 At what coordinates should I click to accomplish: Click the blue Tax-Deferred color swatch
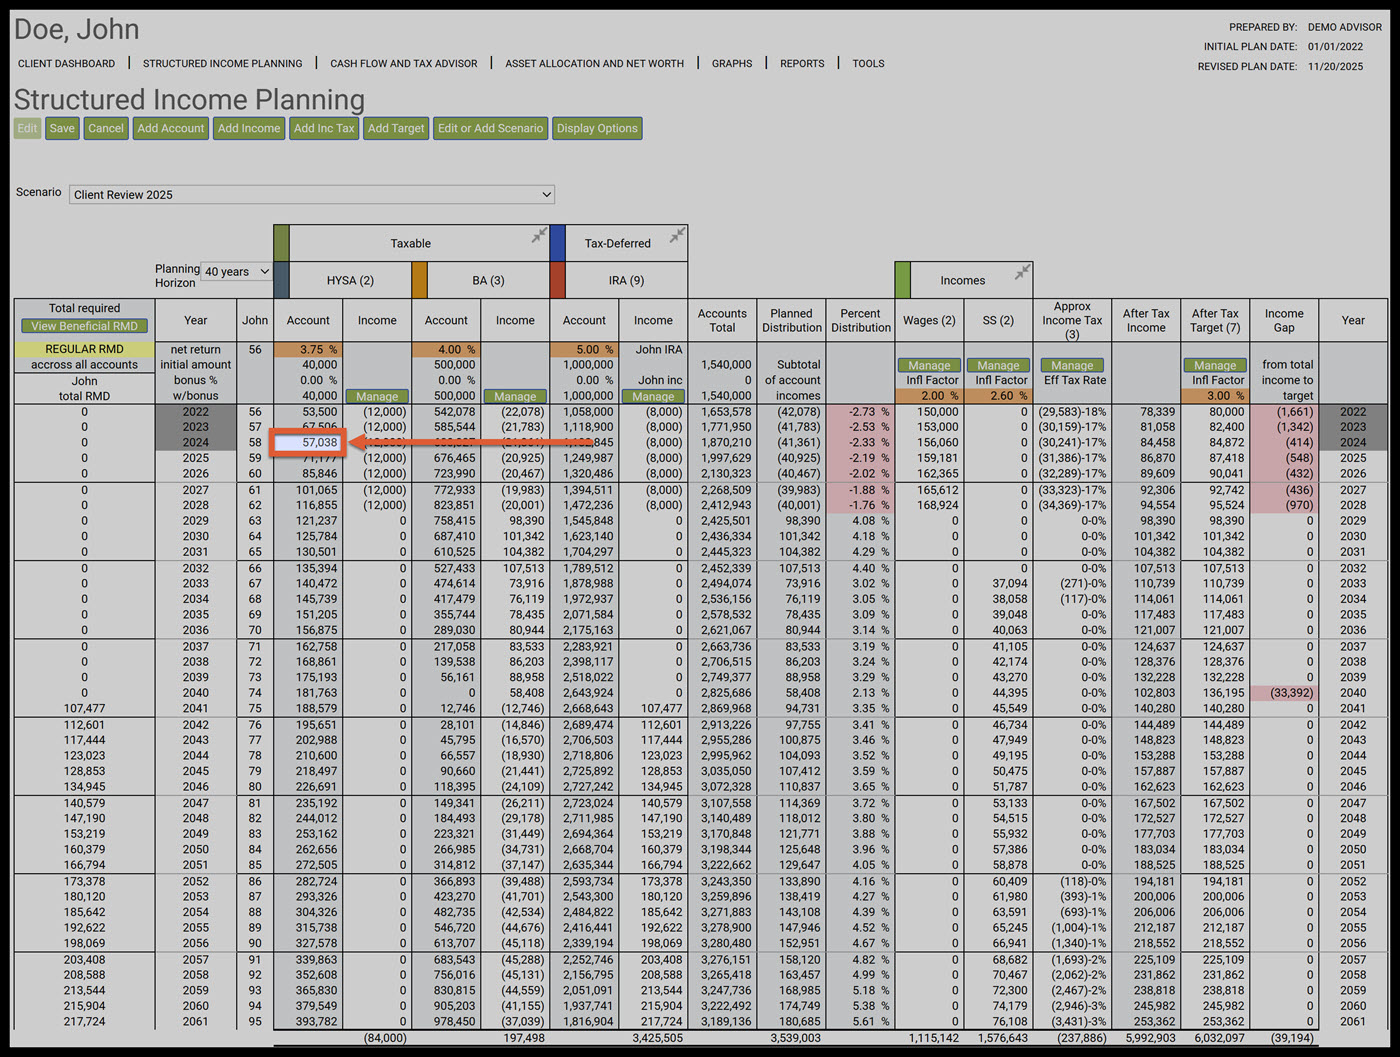[x=558, y=243]
